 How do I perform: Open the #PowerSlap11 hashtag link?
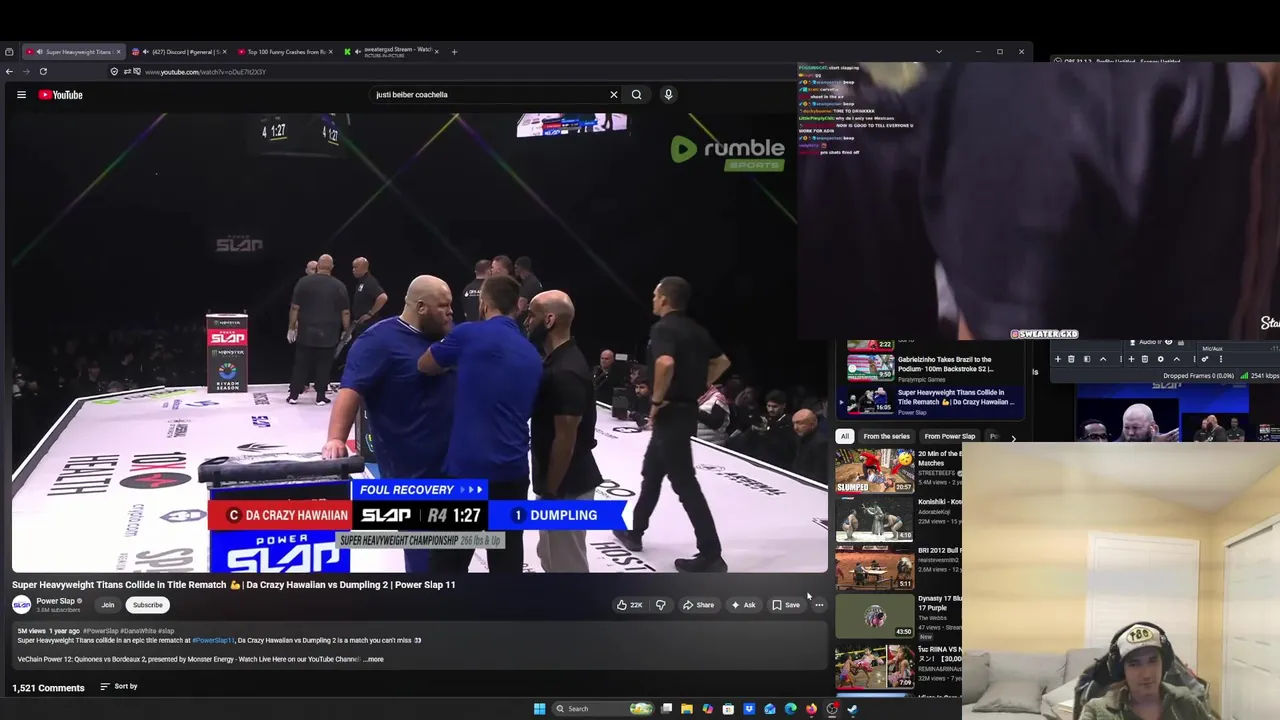[x=213, y=641]
